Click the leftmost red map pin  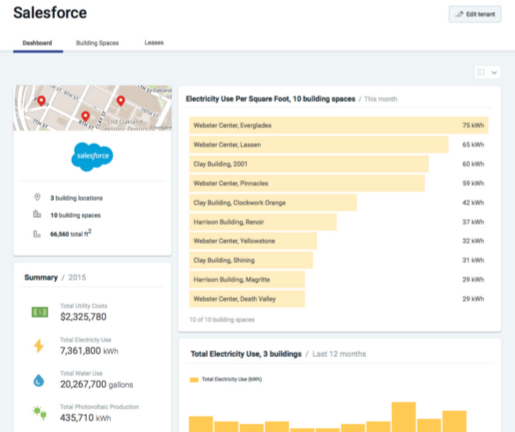coord(41,101)
